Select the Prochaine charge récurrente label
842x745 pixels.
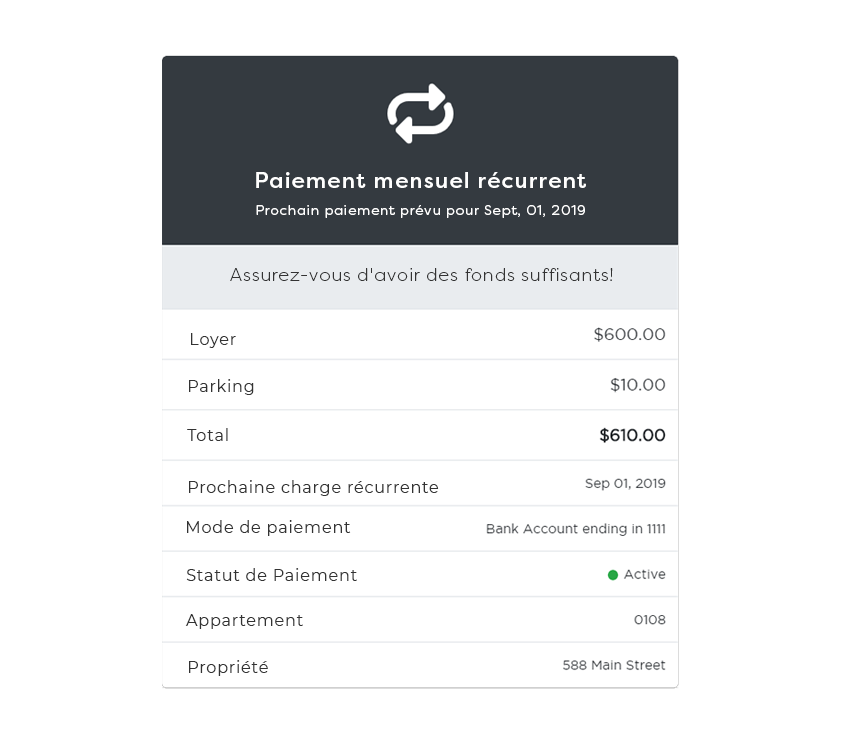[x=313, y=488]
